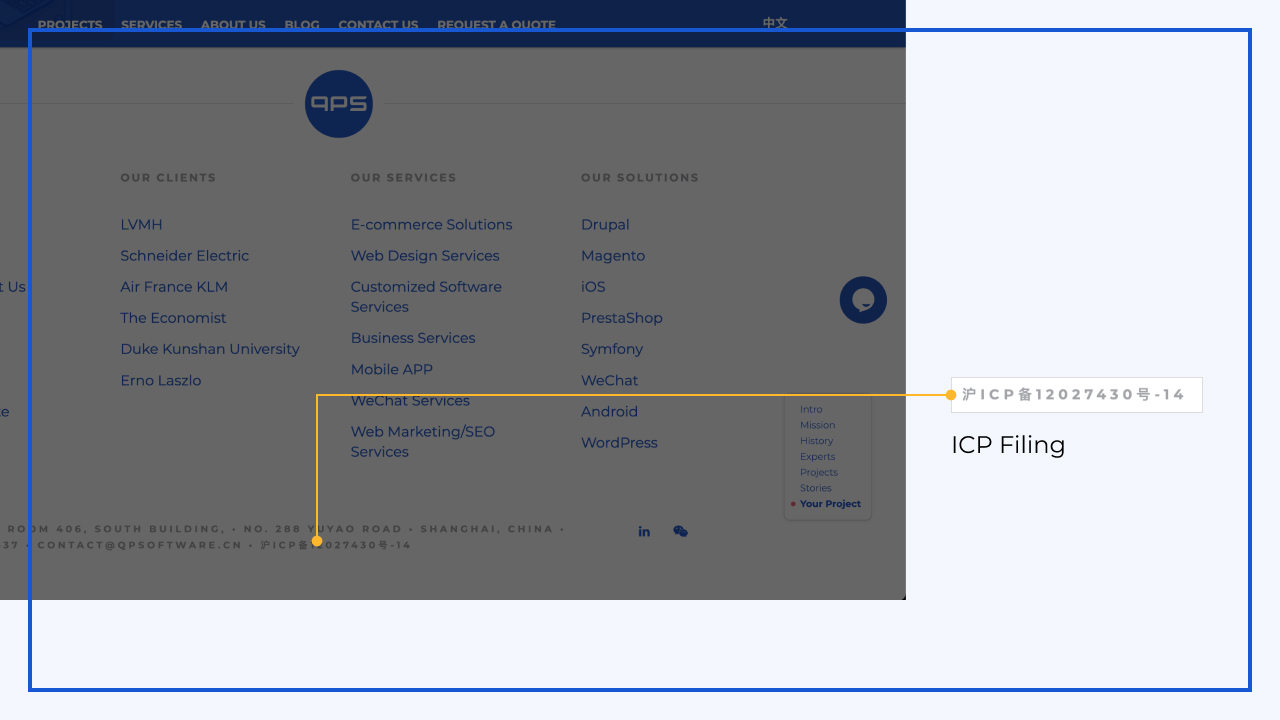Viewport: 1280px width, 720px height.
Task: Switch language to 中文
Action: point(775,23)
